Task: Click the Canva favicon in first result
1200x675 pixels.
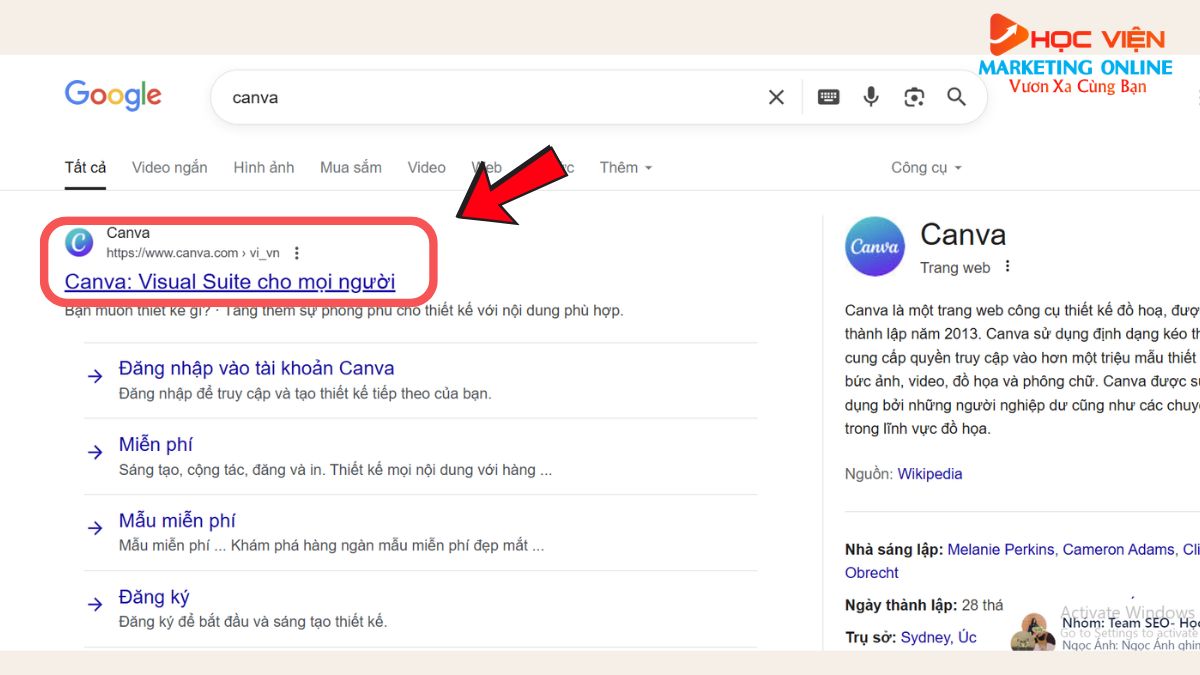Action: (79, 243)
